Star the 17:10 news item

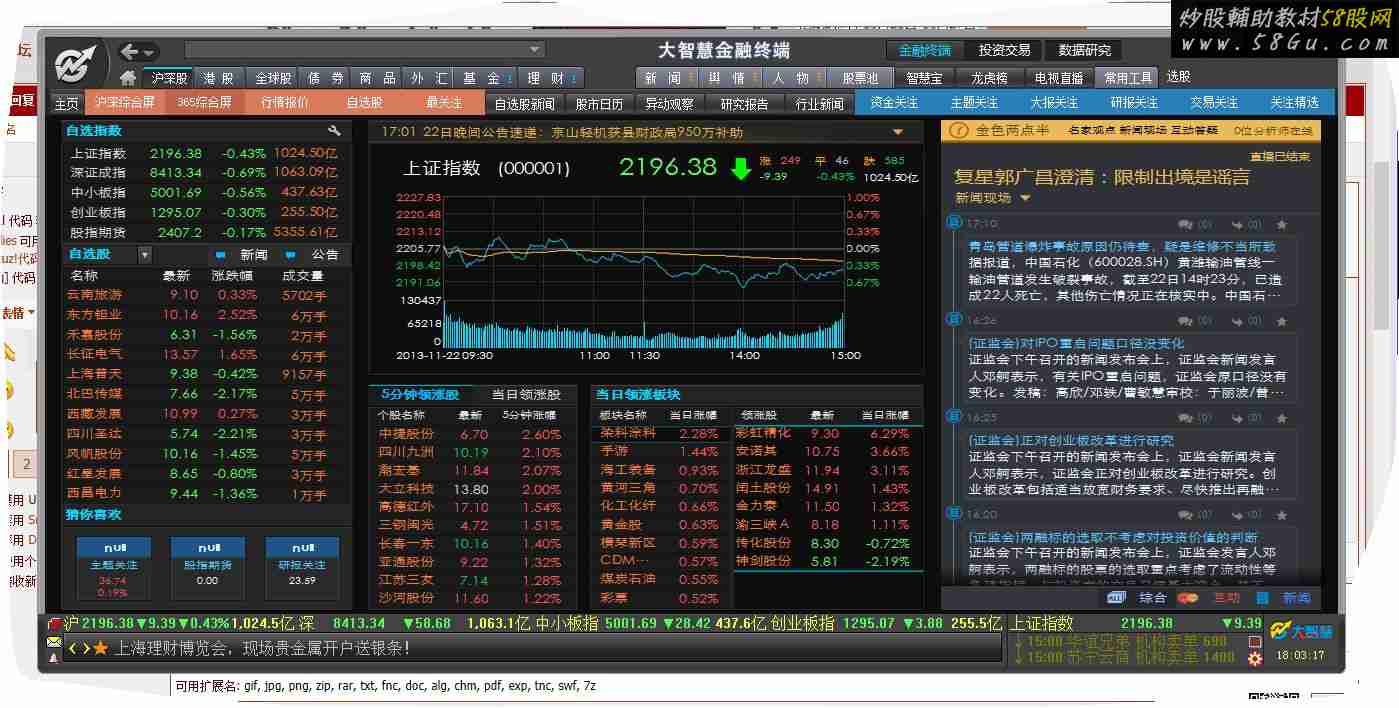click(1282, 224)
